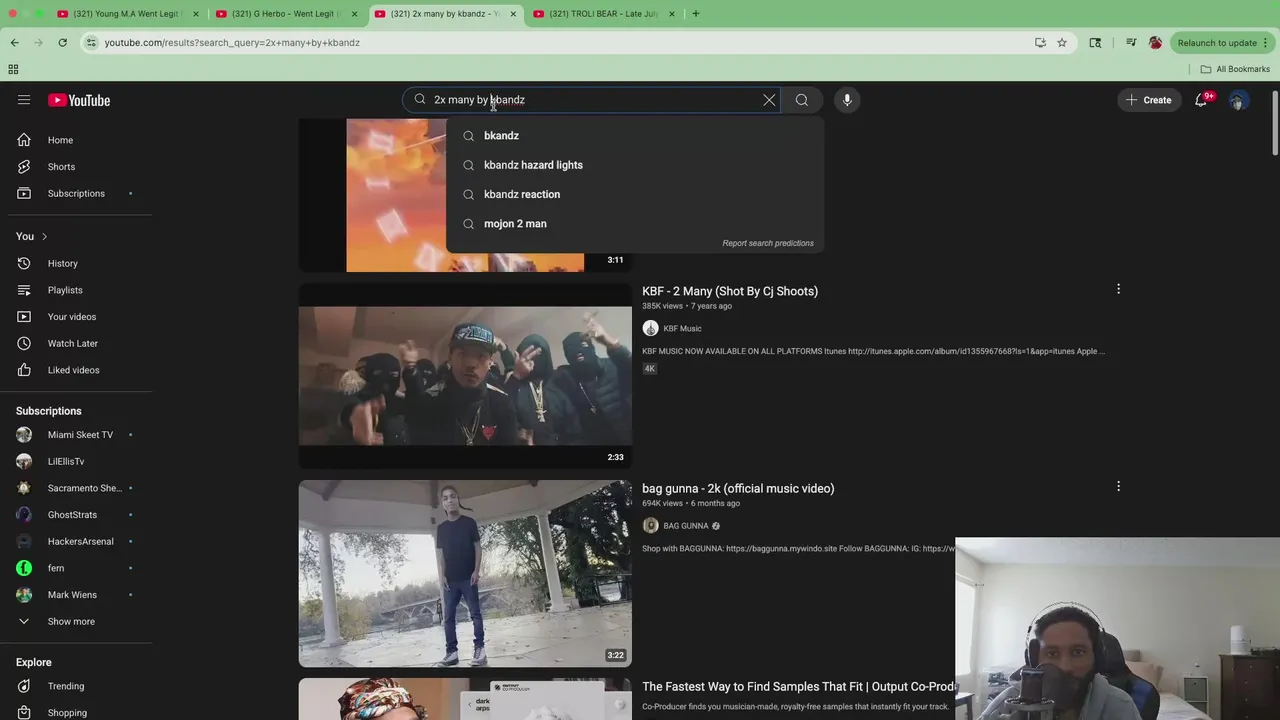The image size is (1280, 720).
Task: Open more options for bag gunna - 2k
Action: coord(1118,487)
